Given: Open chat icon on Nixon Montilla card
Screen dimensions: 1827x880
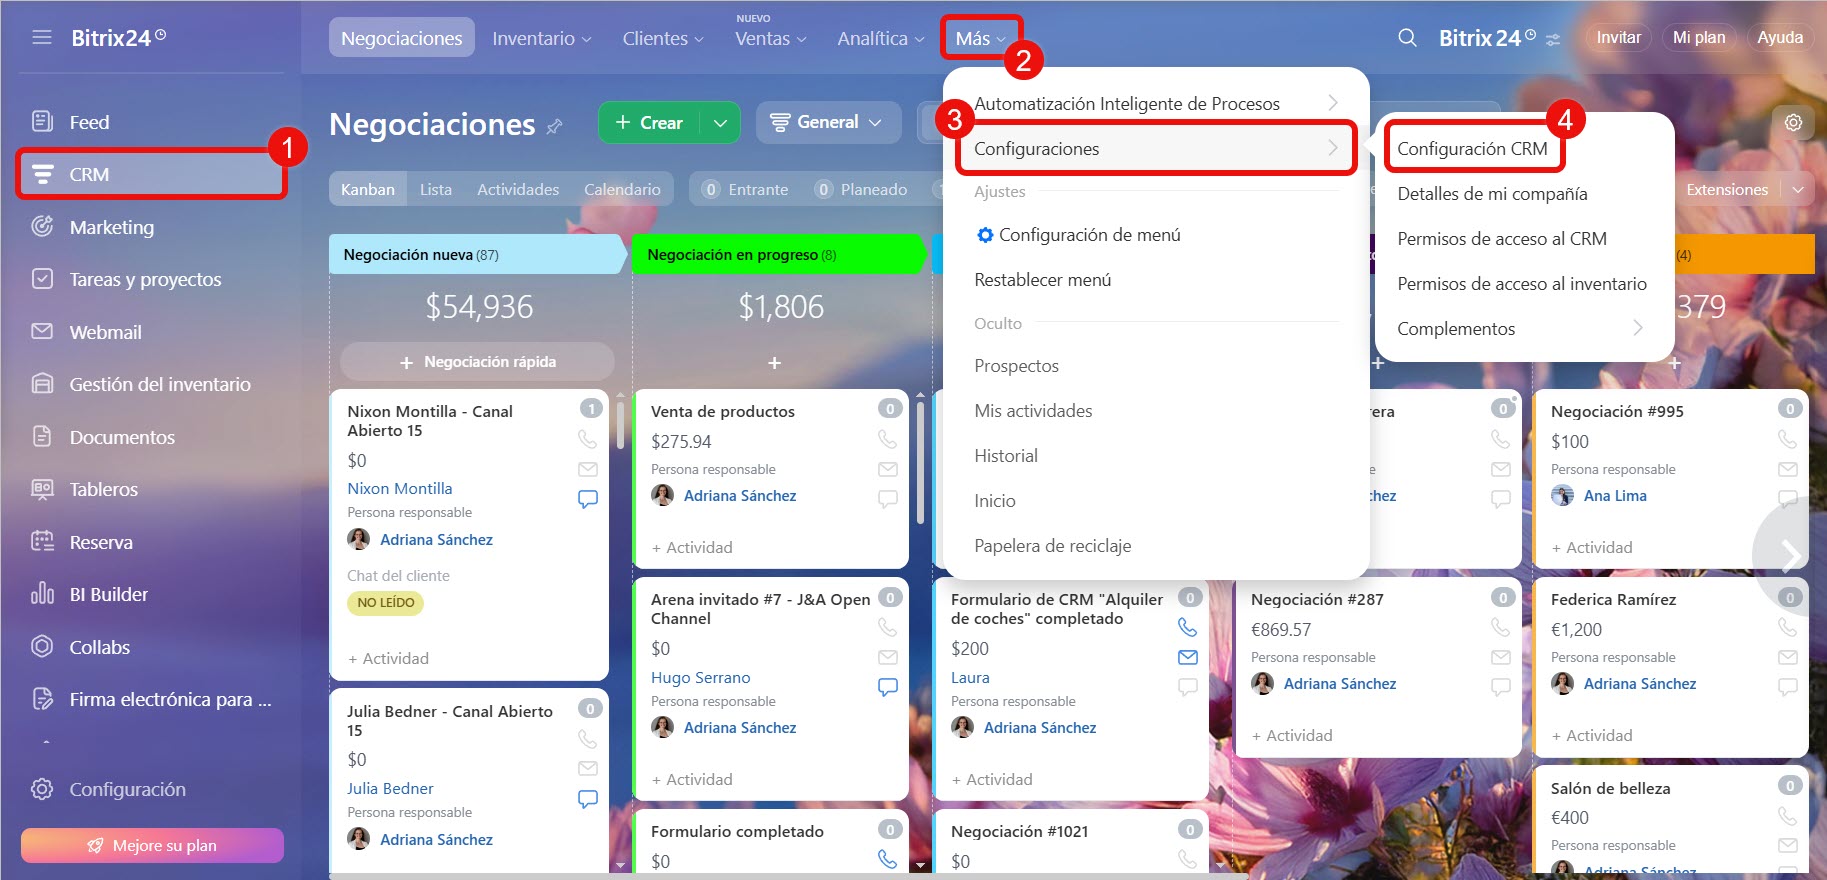Looking at the screenshot, I should tap(588, 499).
